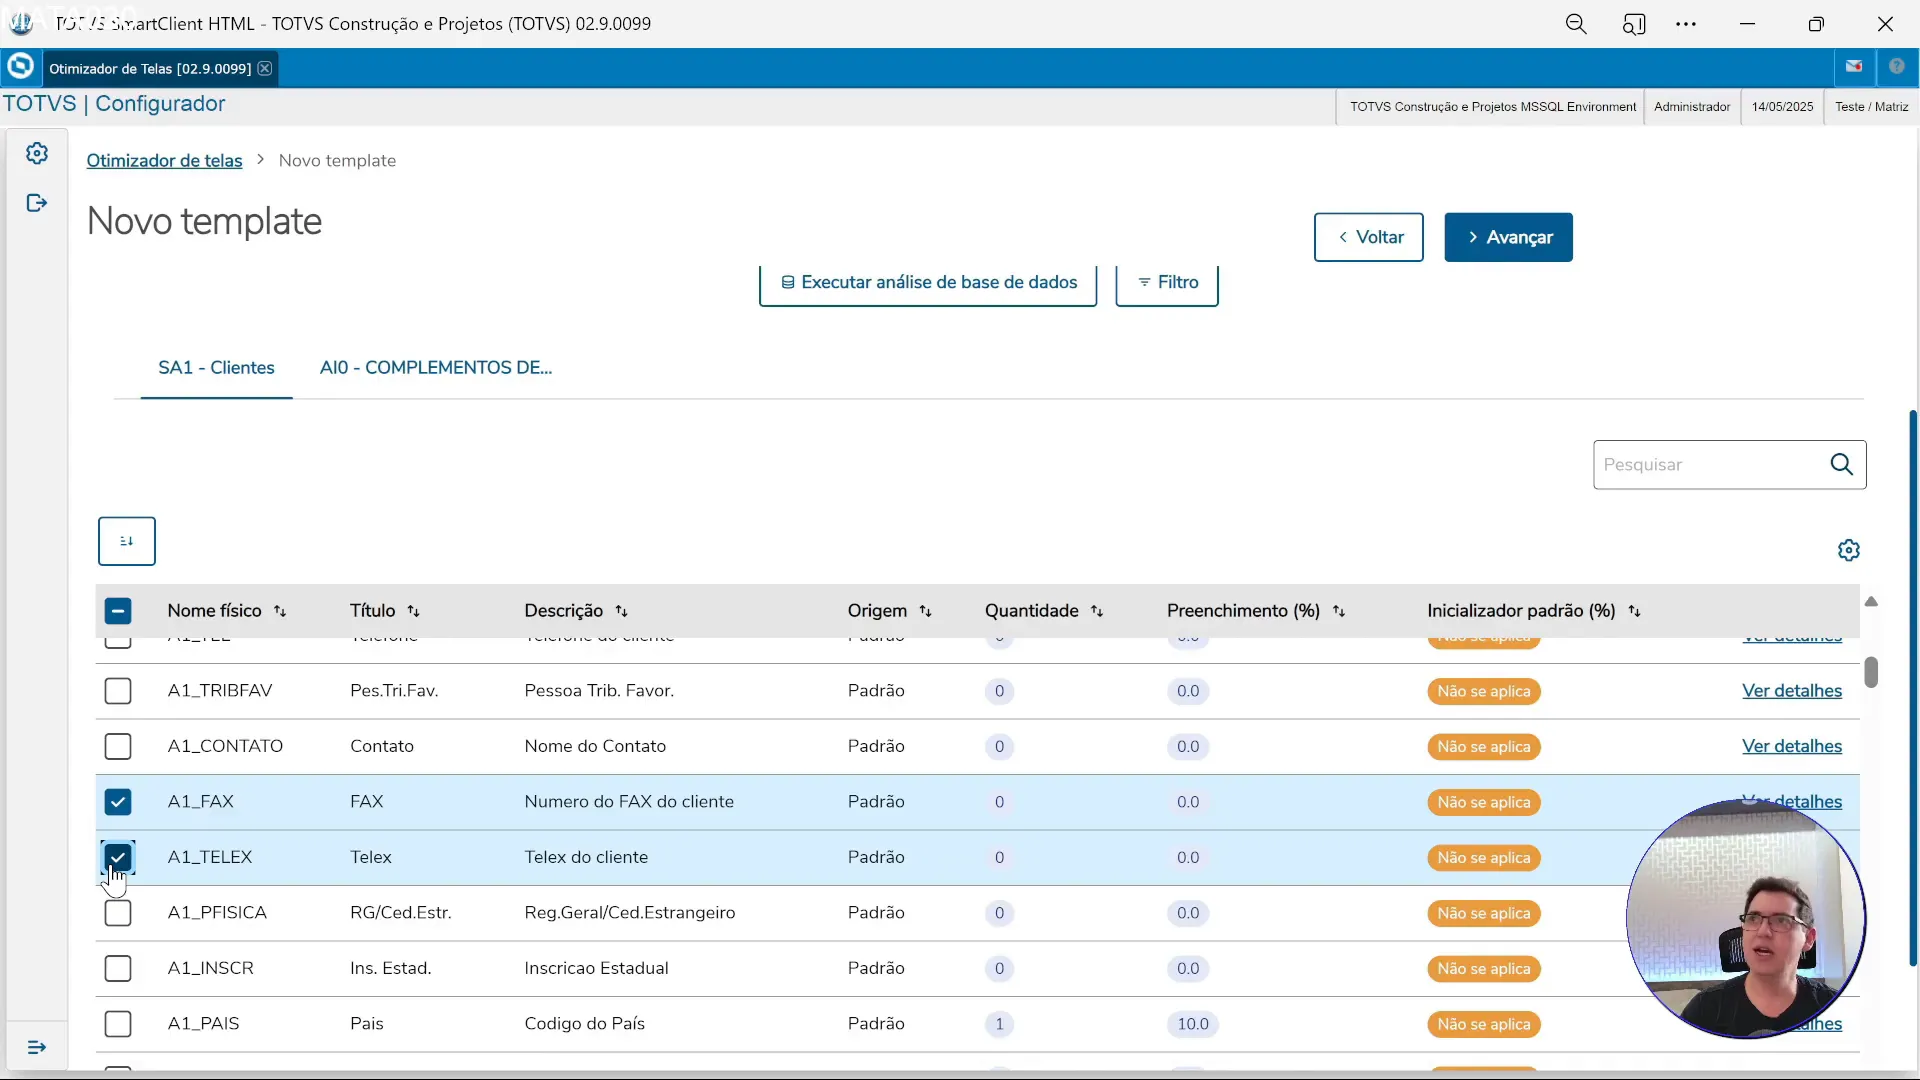Click the sidebar logout exit icon
This screenshot has height=1080, width=1920.
[37, 204]
